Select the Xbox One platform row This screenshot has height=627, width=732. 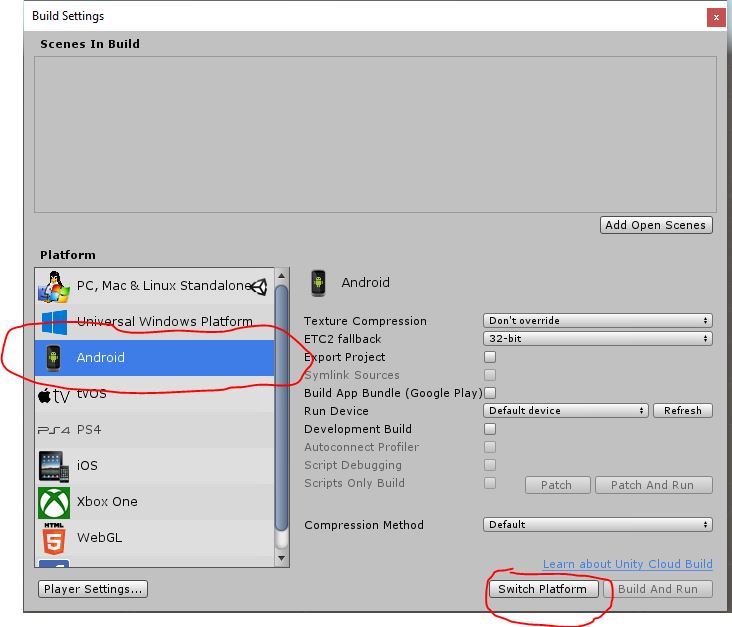click(x=155, y=502)
